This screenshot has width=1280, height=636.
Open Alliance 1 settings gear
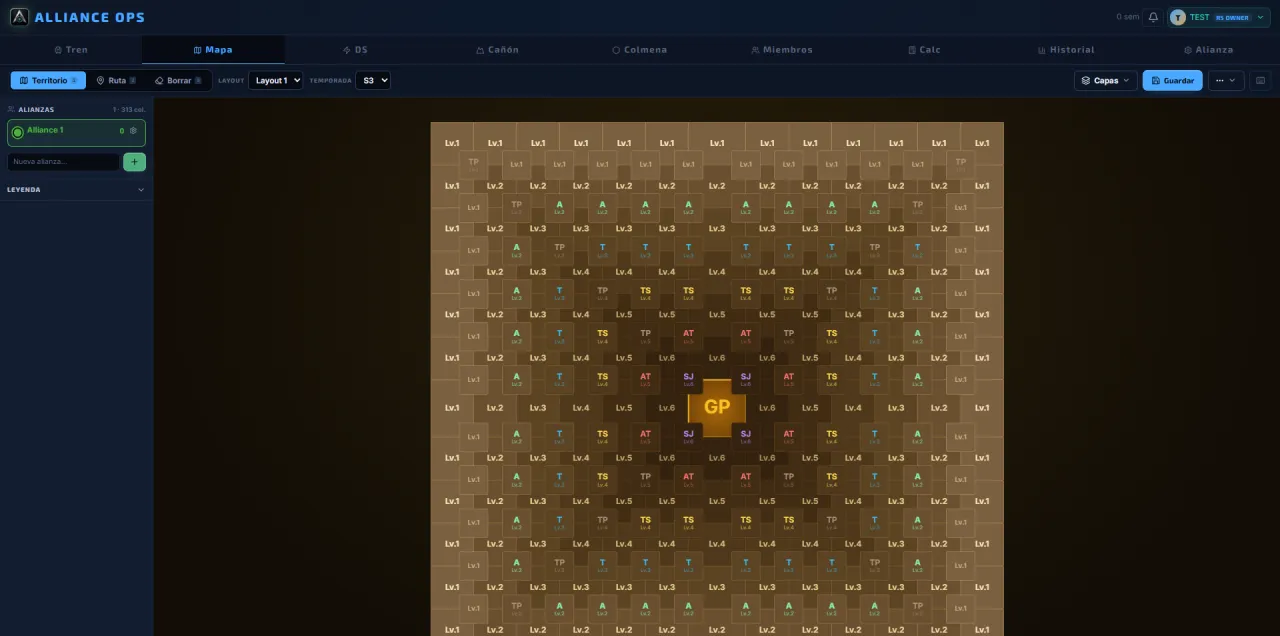133,130
